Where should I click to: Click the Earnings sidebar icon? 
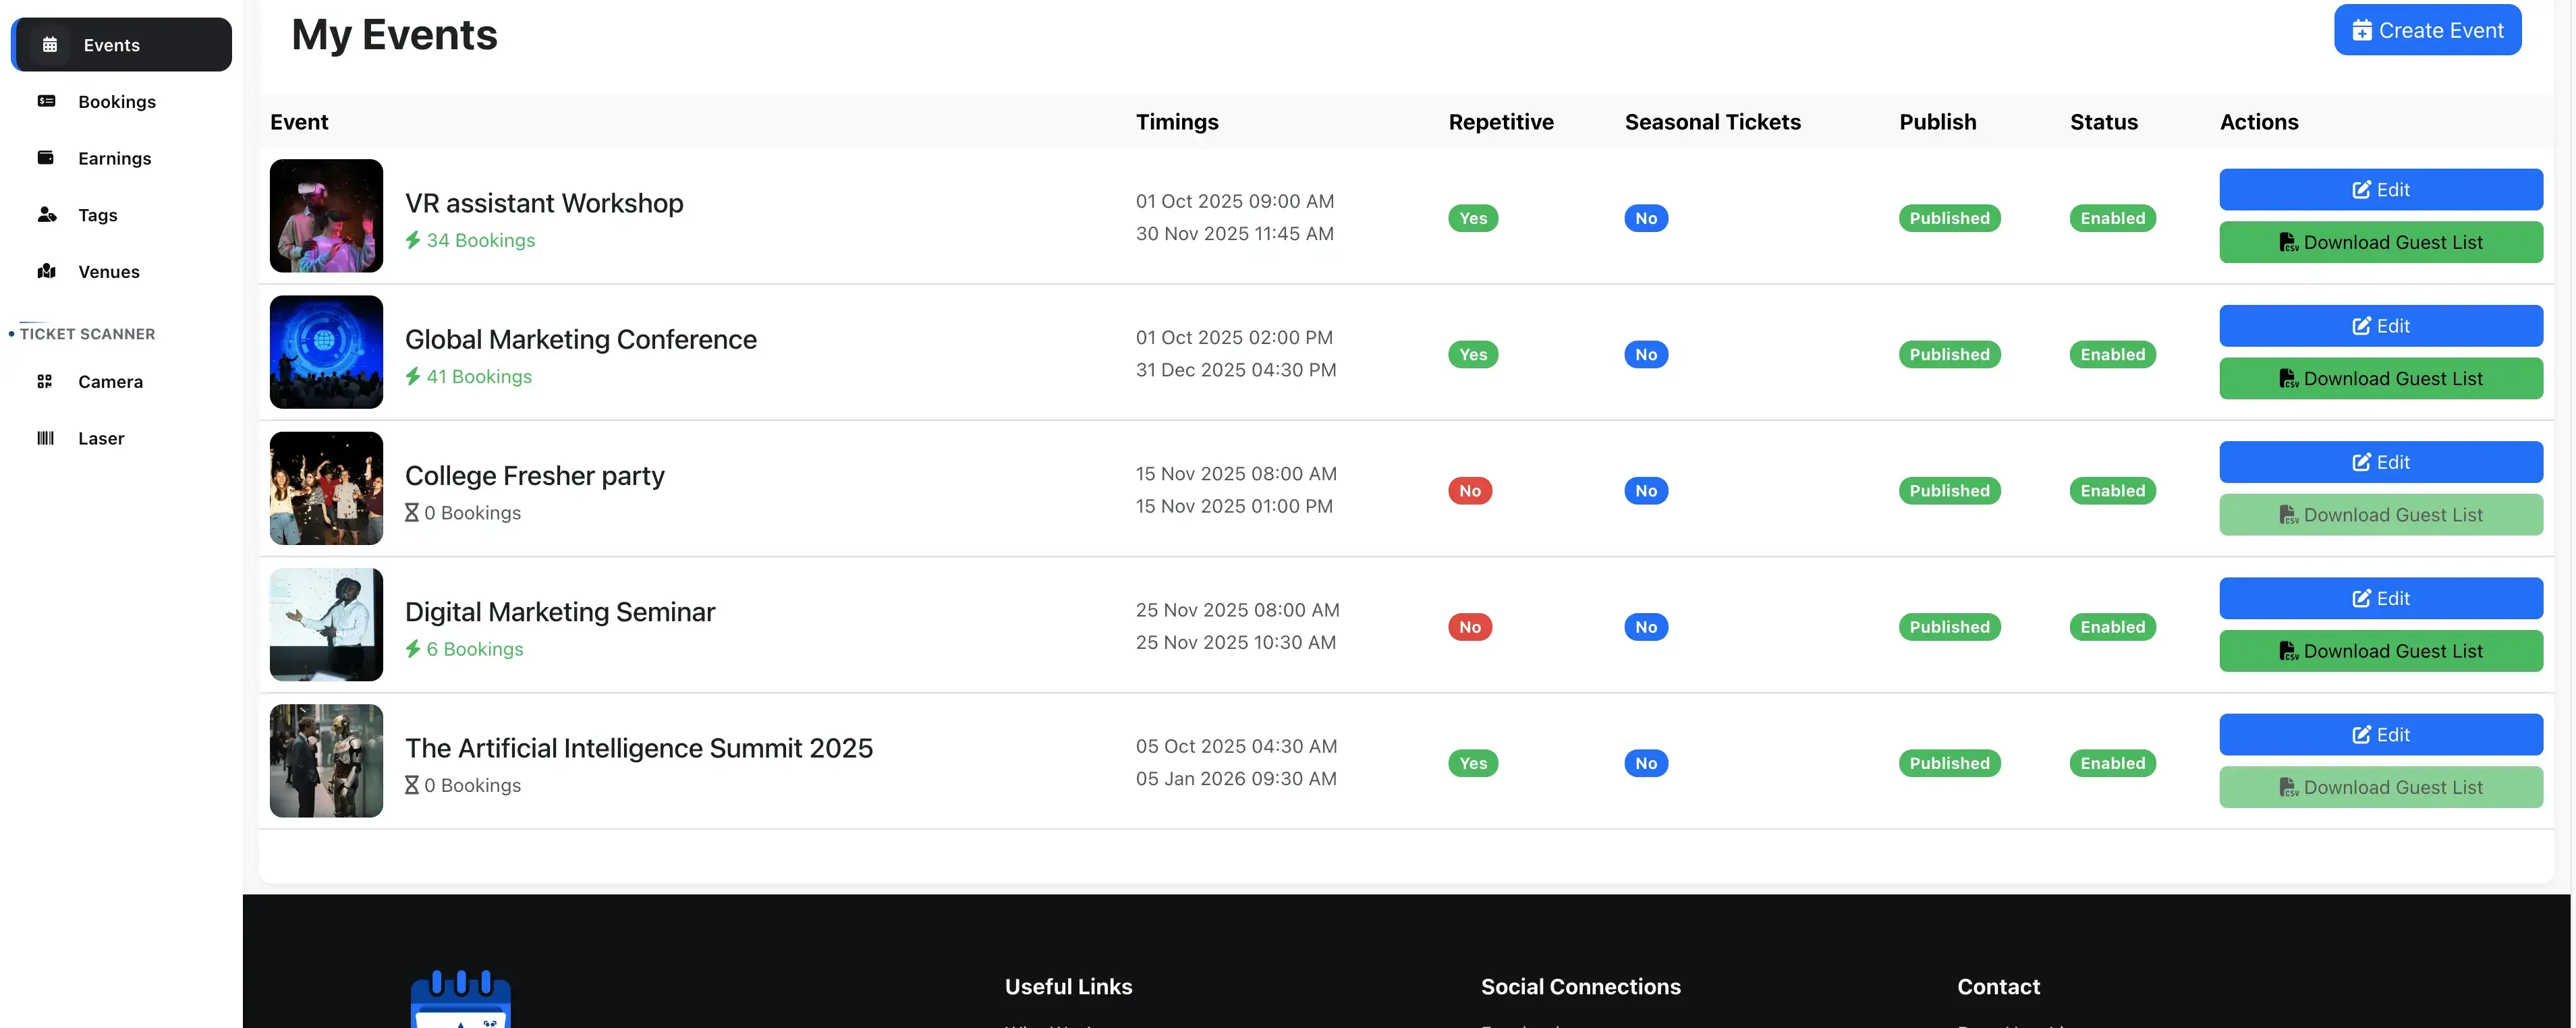point(47,157)
